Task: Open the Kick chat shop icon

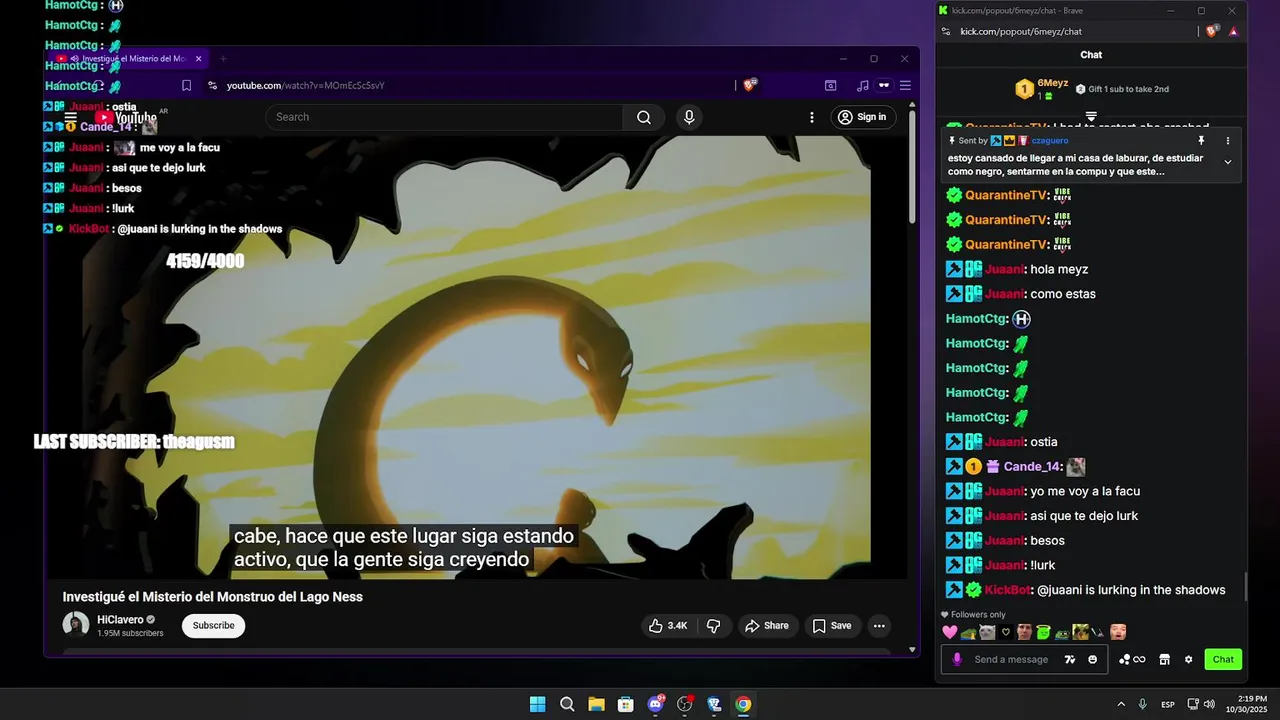Action: (x=1164, y=659)
